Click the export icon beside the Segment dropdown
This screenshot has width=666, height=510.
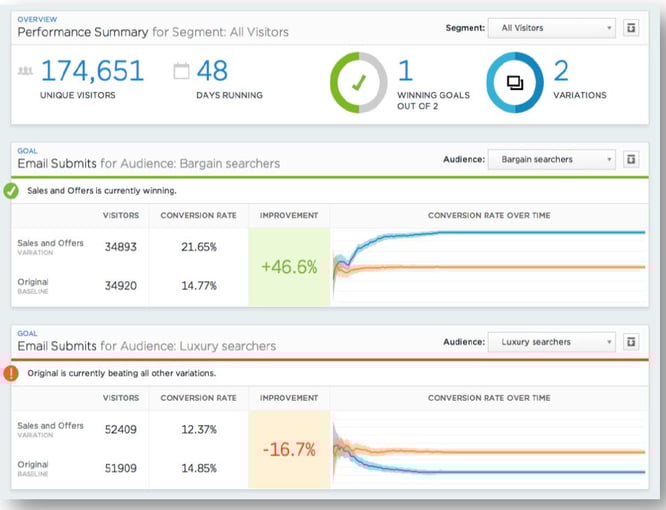coord(631,28)
